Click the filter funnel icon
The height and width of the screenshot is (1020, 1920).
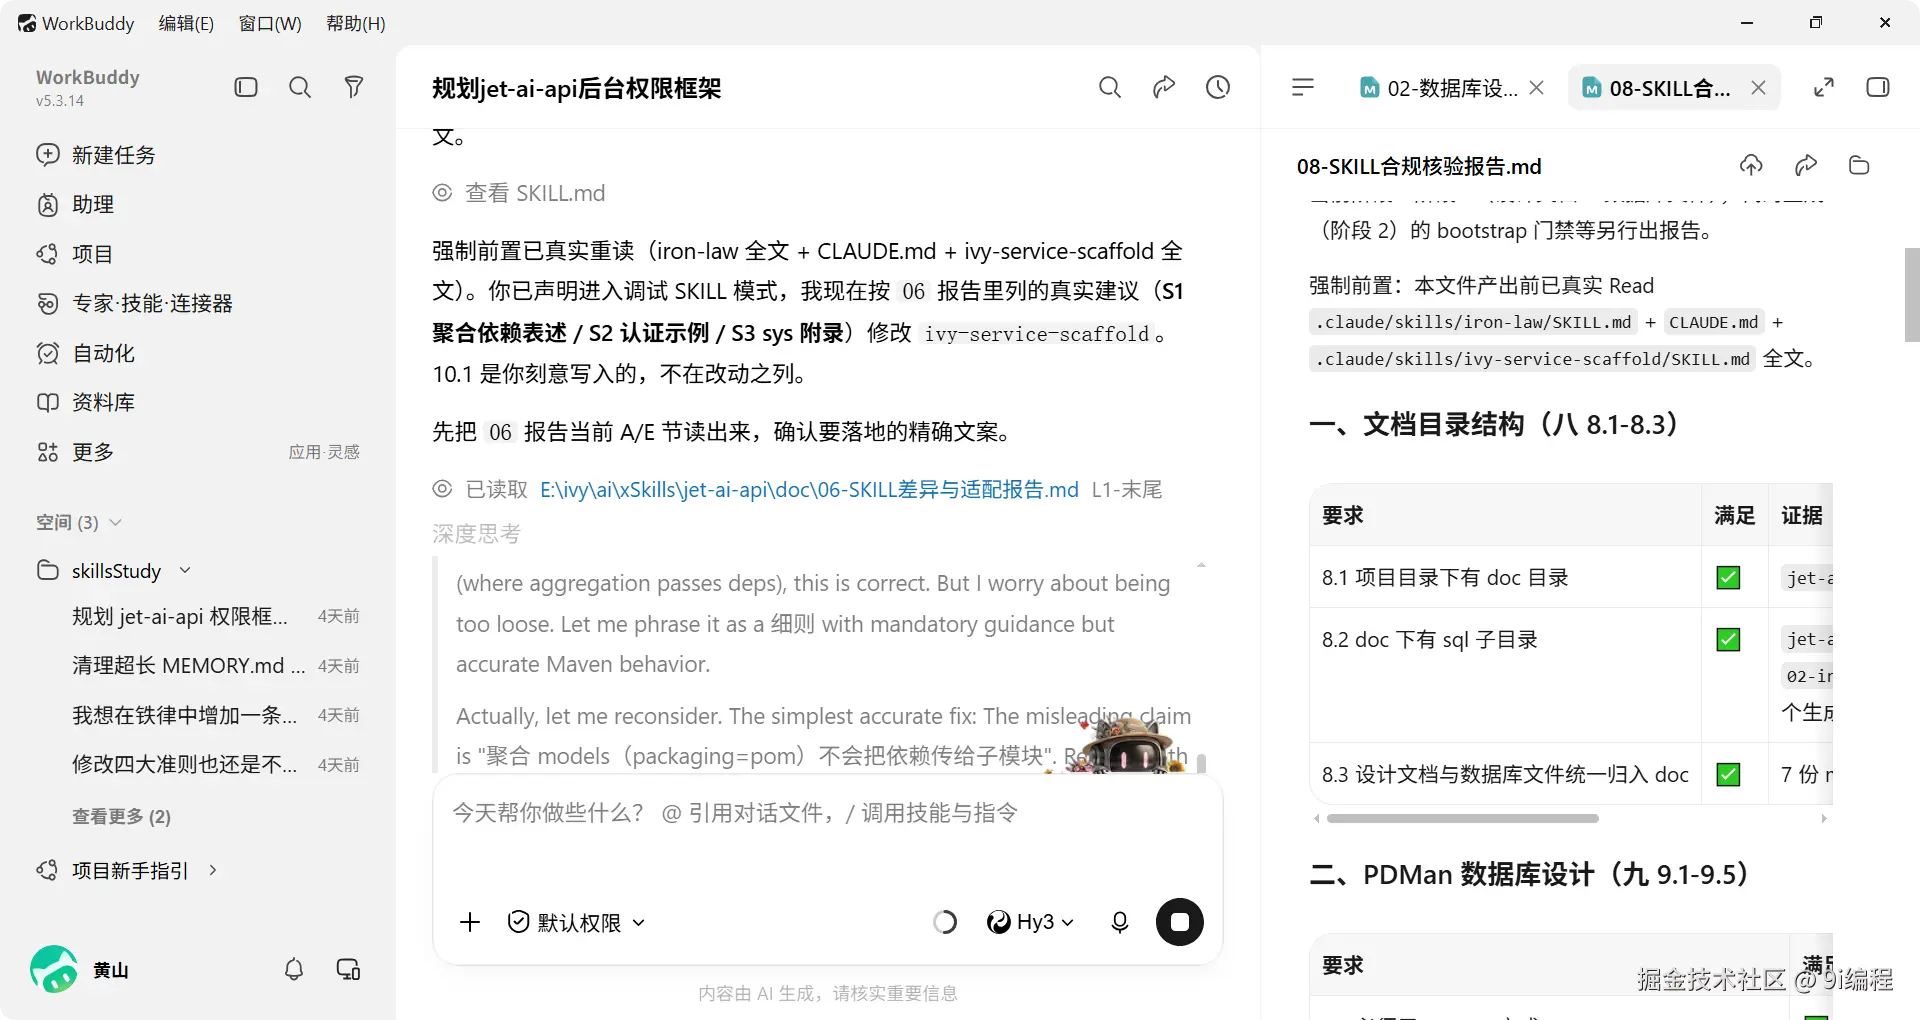coord(353,87)
